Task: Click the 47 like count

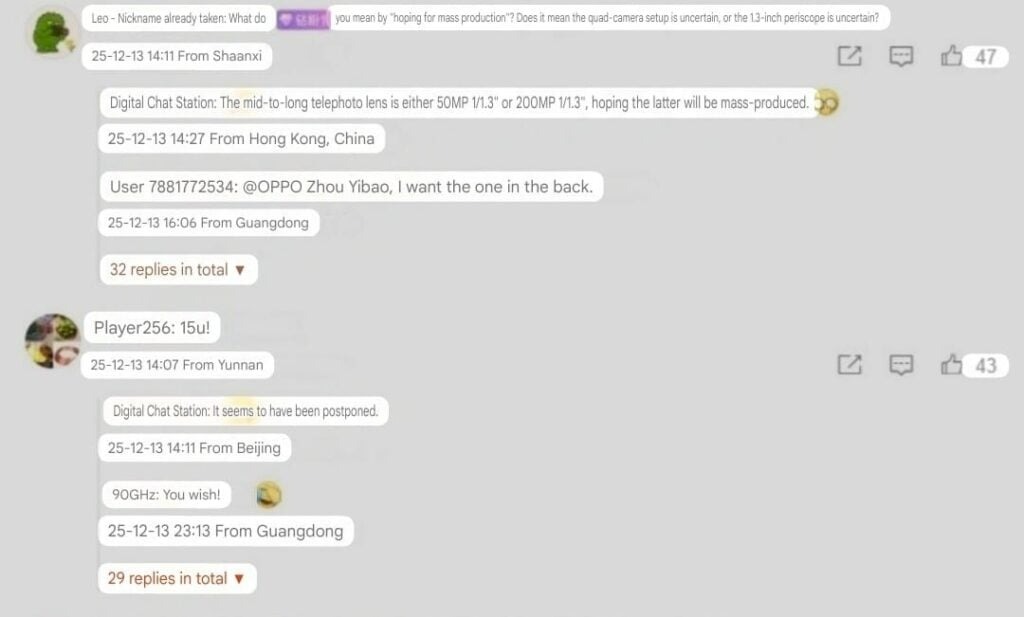Action: [x=985, y=57]
